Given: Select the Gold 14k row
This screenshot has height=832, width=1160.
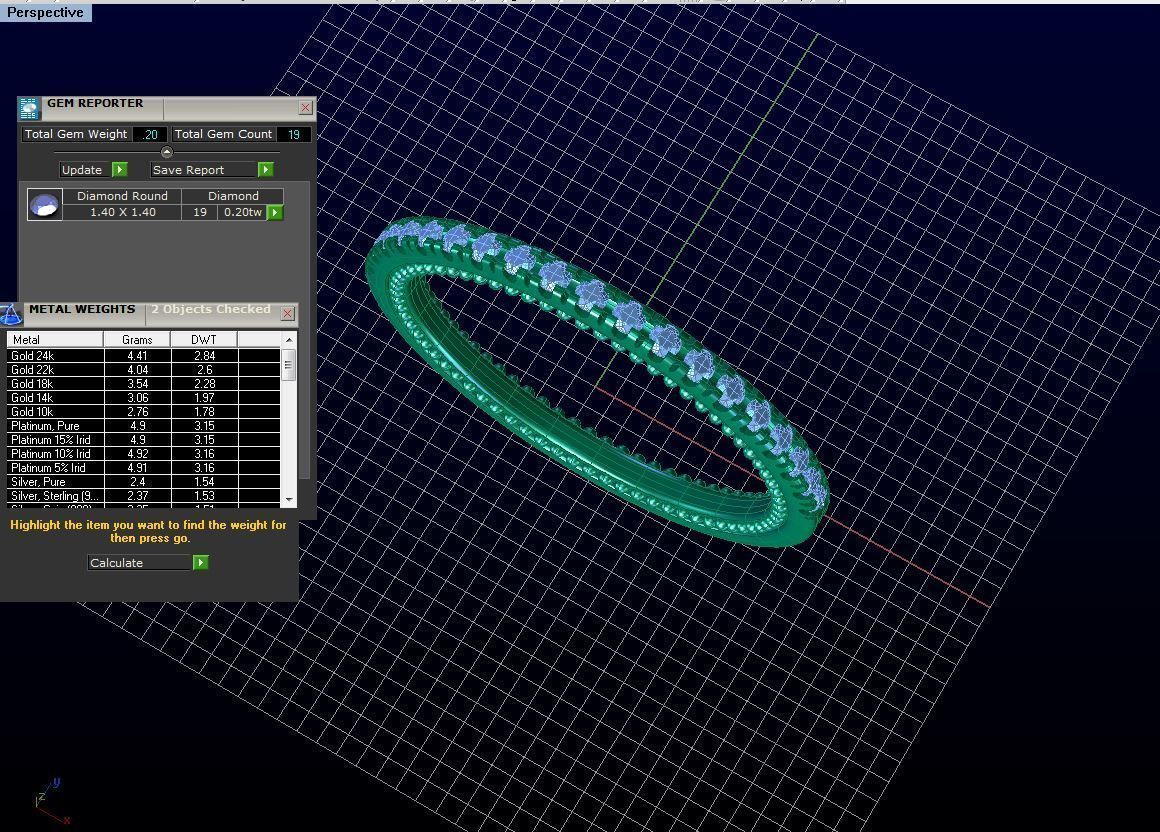Looking at the screenshot, I should coord(144,398).
